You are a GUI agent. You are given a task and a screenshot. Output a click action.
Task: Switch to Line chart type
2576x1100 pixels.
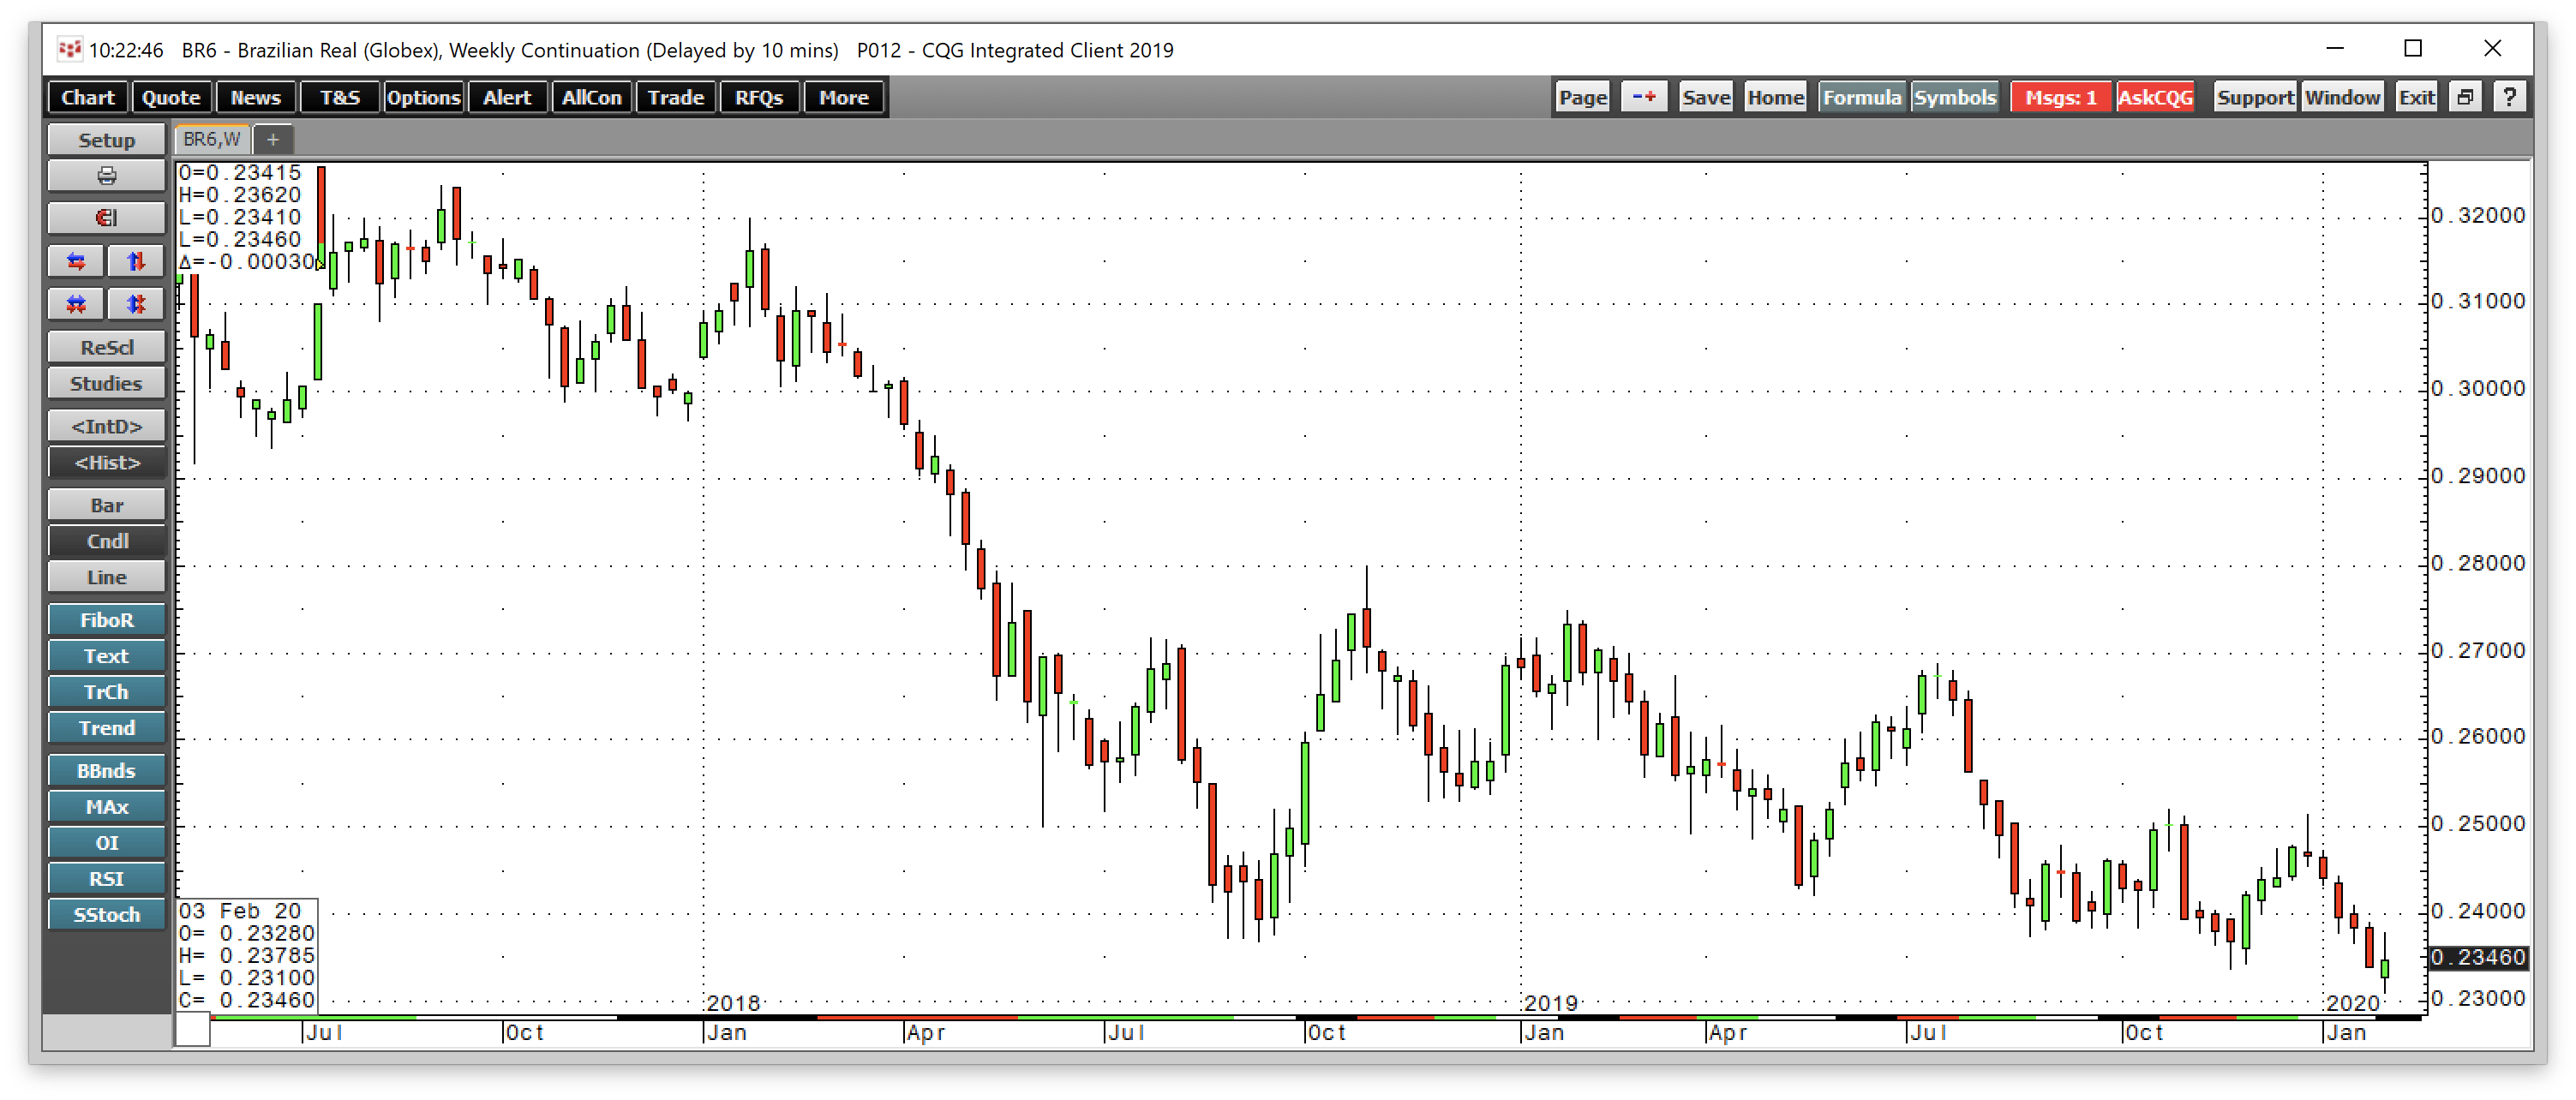(x=106, y=577)
